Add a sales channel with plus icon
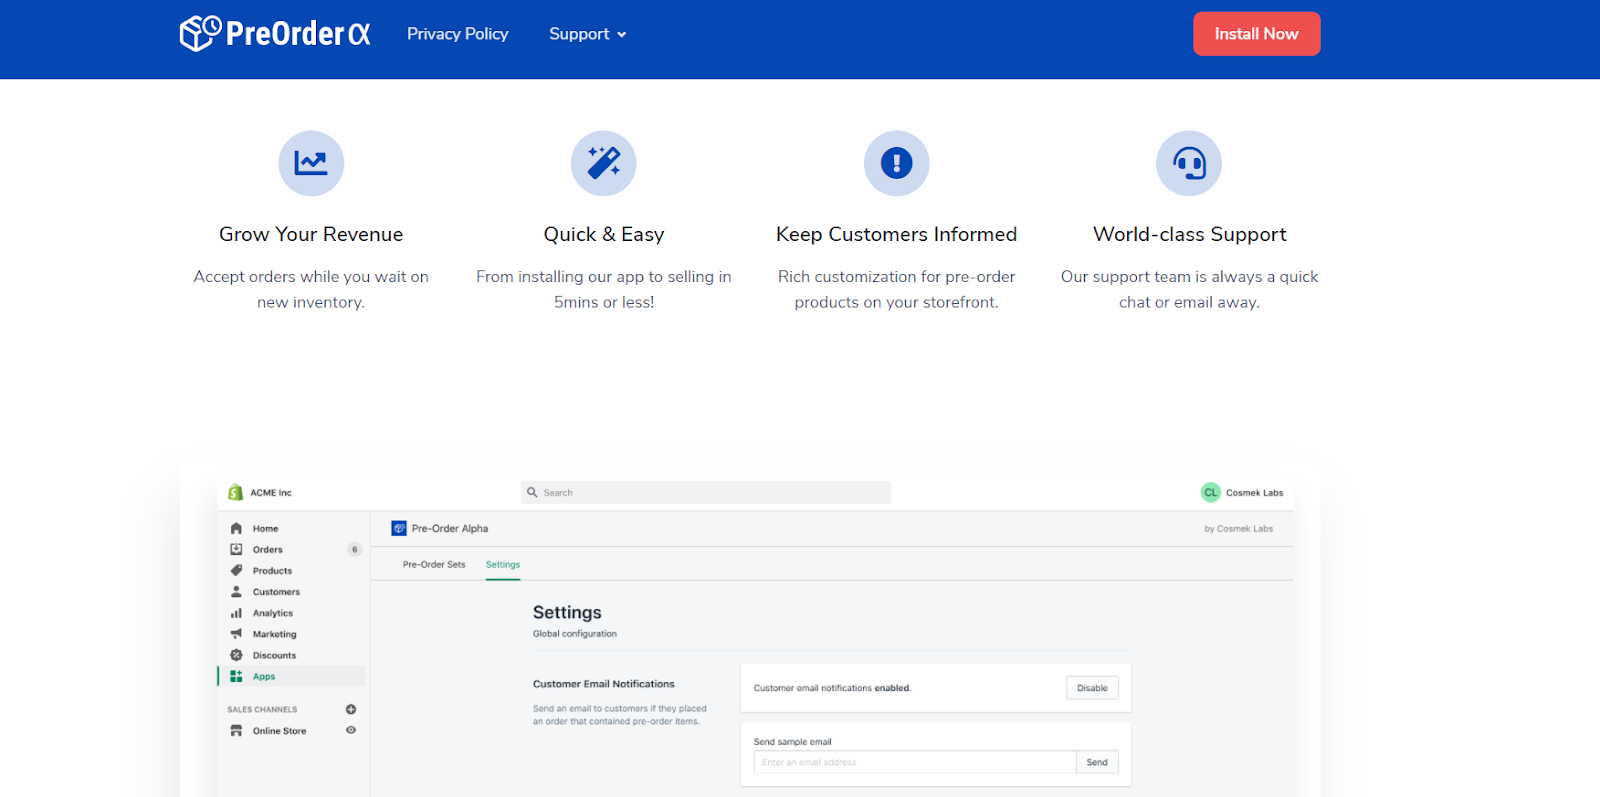 pyautogui.click(x=351, y=709)
